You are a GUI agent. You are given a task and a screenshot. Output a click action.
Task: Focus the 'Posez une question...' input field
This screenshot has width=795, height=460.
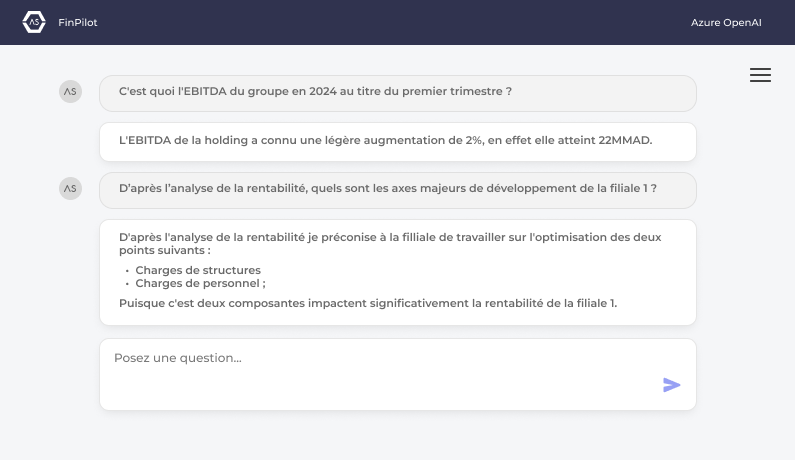tap(398, 374)
